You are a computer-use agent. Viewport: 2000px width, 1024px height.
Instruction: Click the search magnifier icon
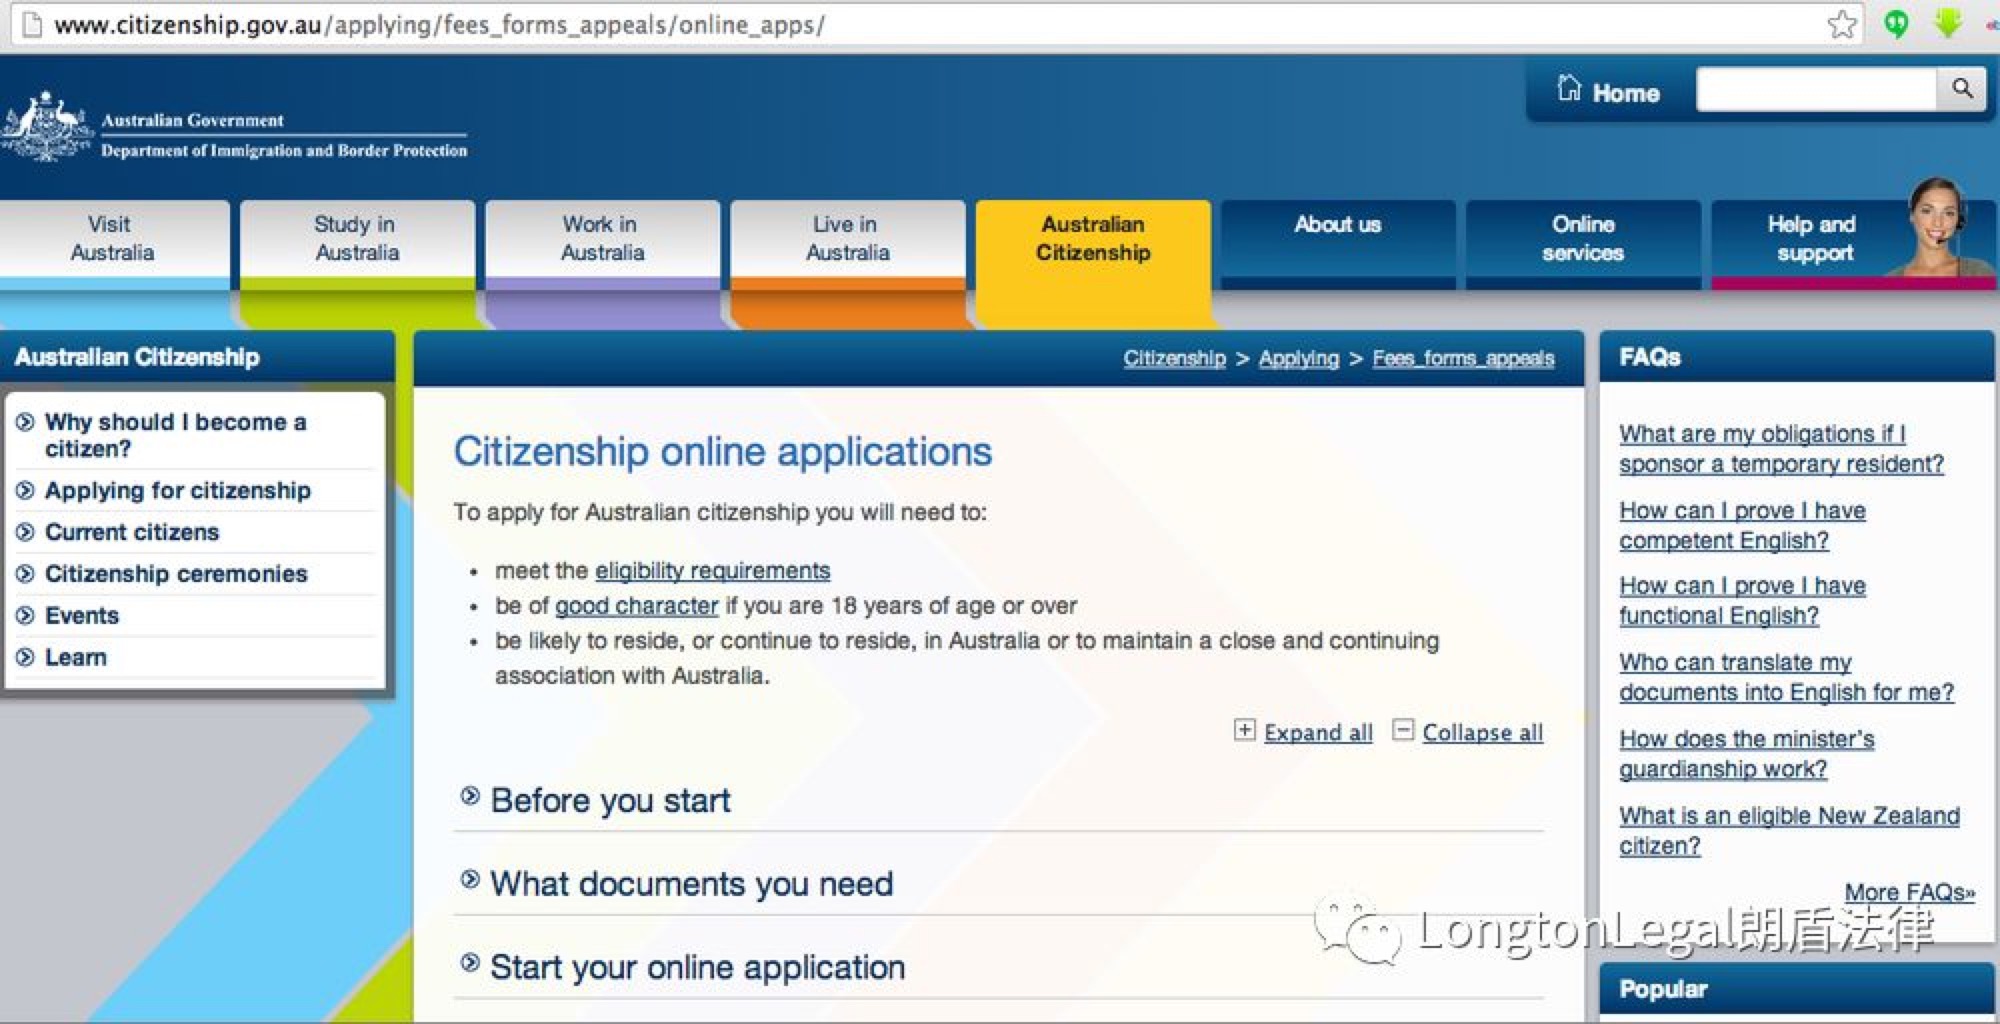click(1961, 89)
